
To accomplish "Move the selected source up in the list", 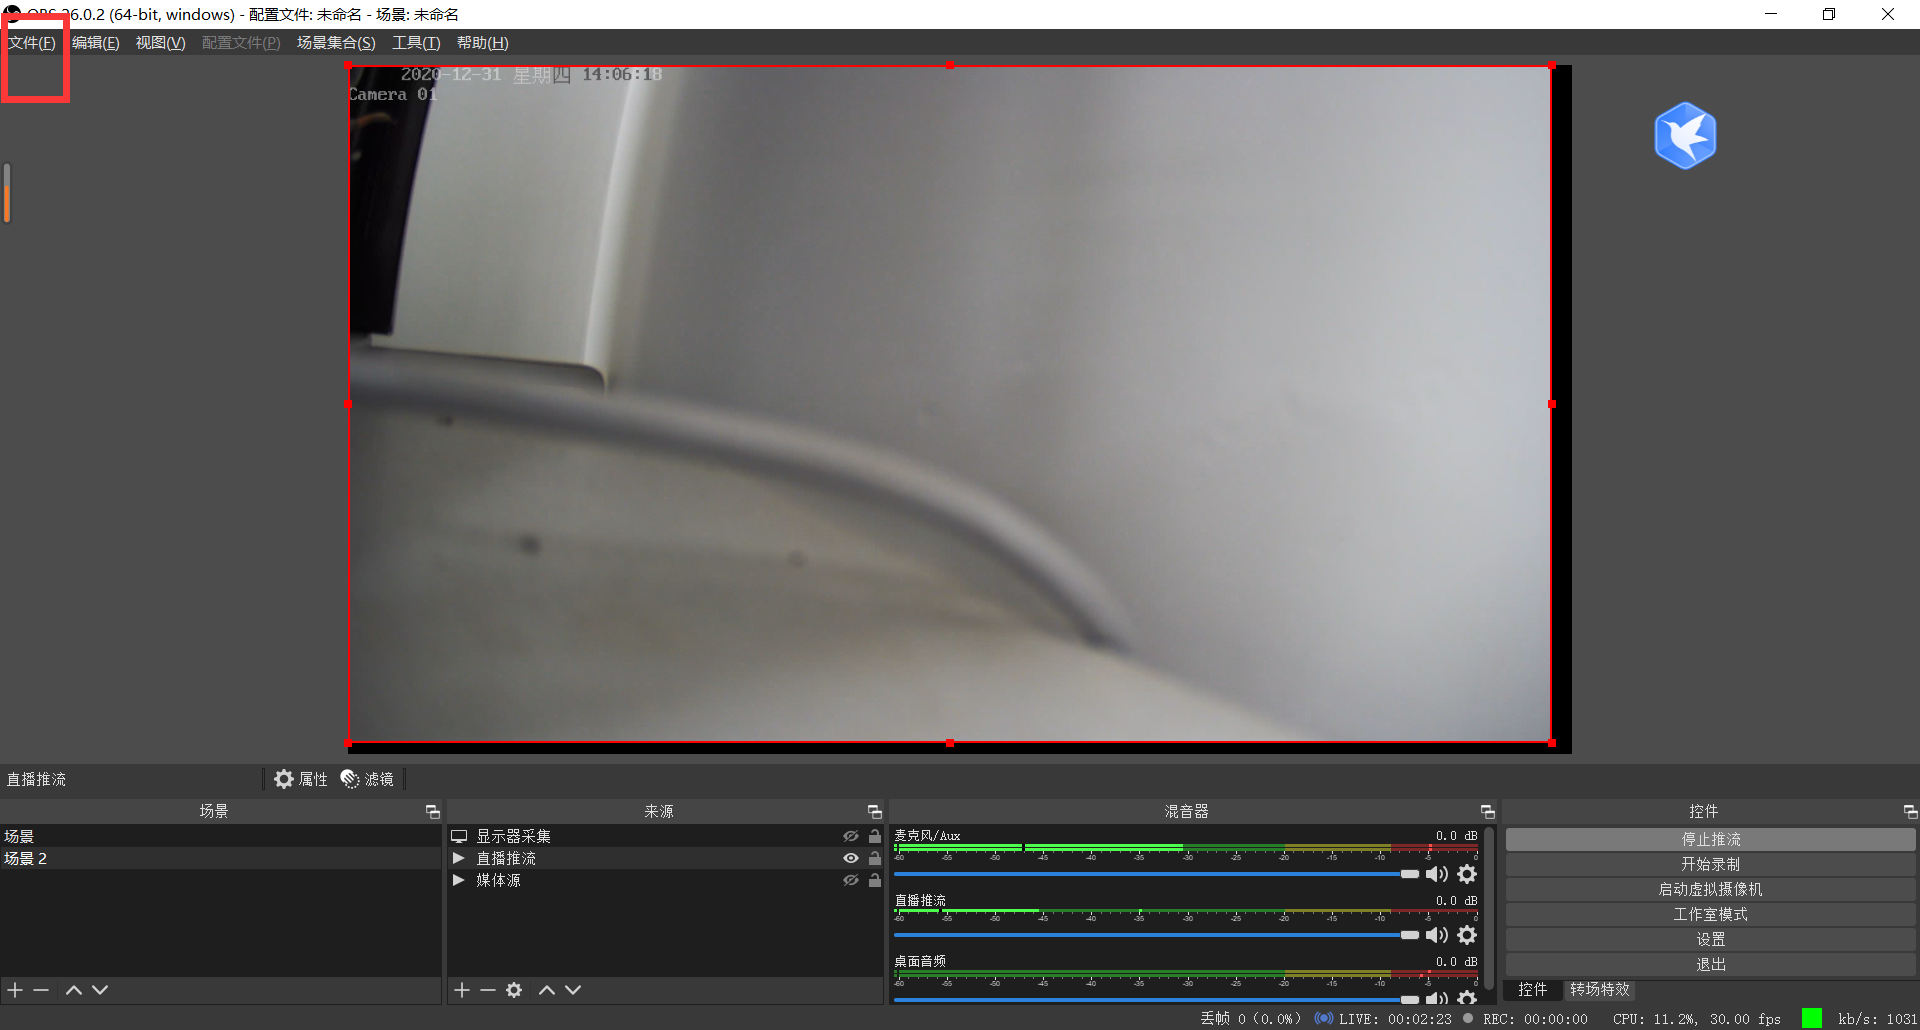I will tap(546, 990).
